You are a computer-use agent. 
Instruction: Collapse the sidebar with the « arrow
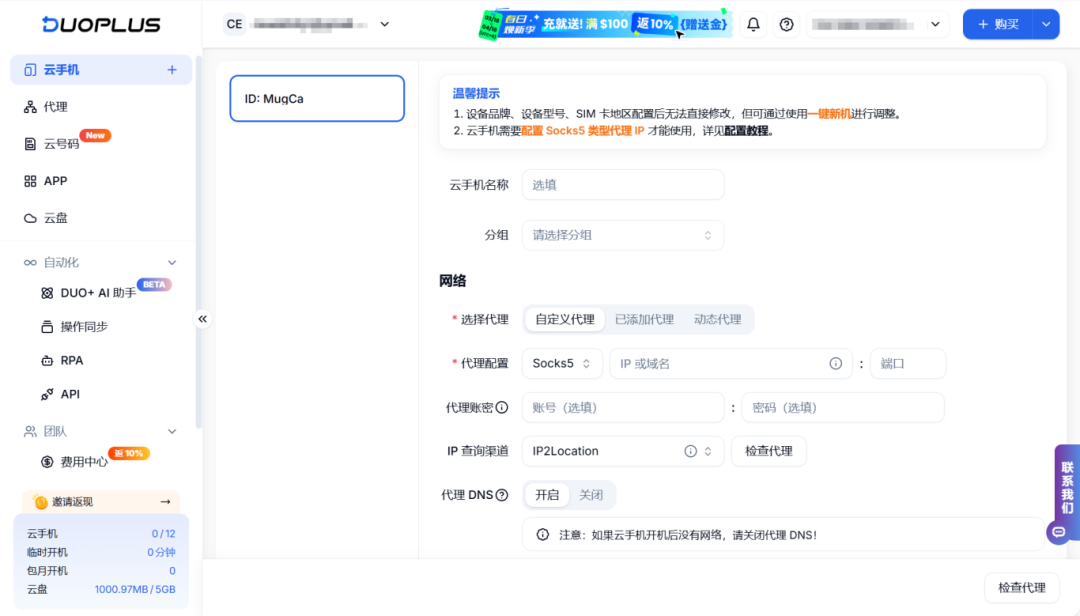pyautogui.click(x=203, y=318)
